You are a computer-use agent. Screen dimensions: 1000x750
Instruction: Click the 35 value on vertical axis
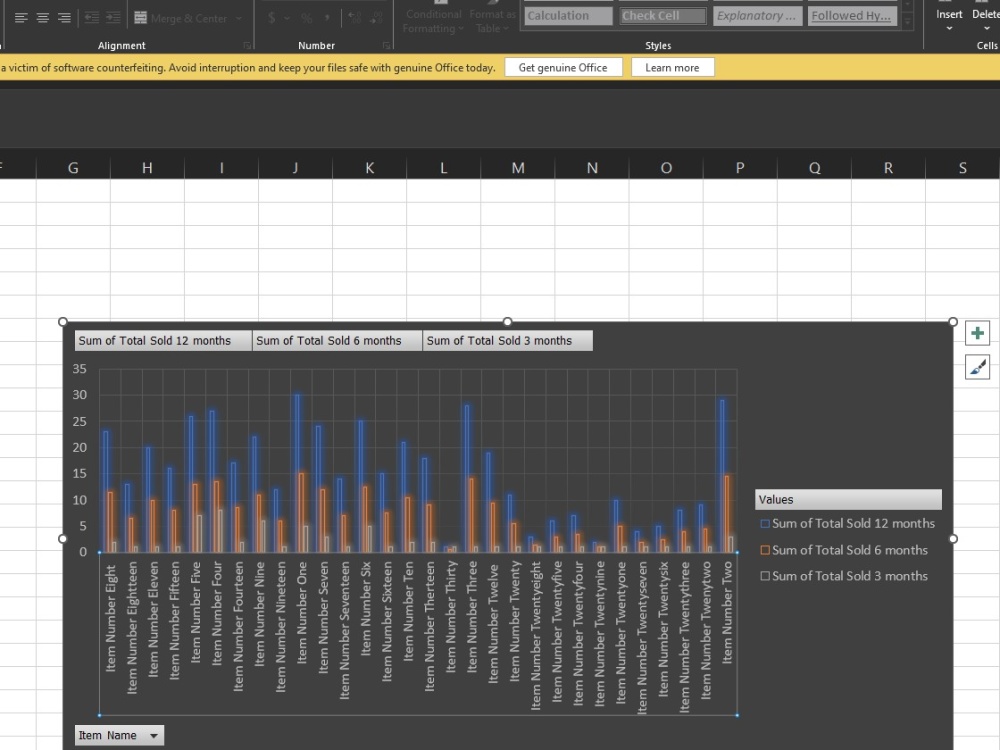click(79, 369)
